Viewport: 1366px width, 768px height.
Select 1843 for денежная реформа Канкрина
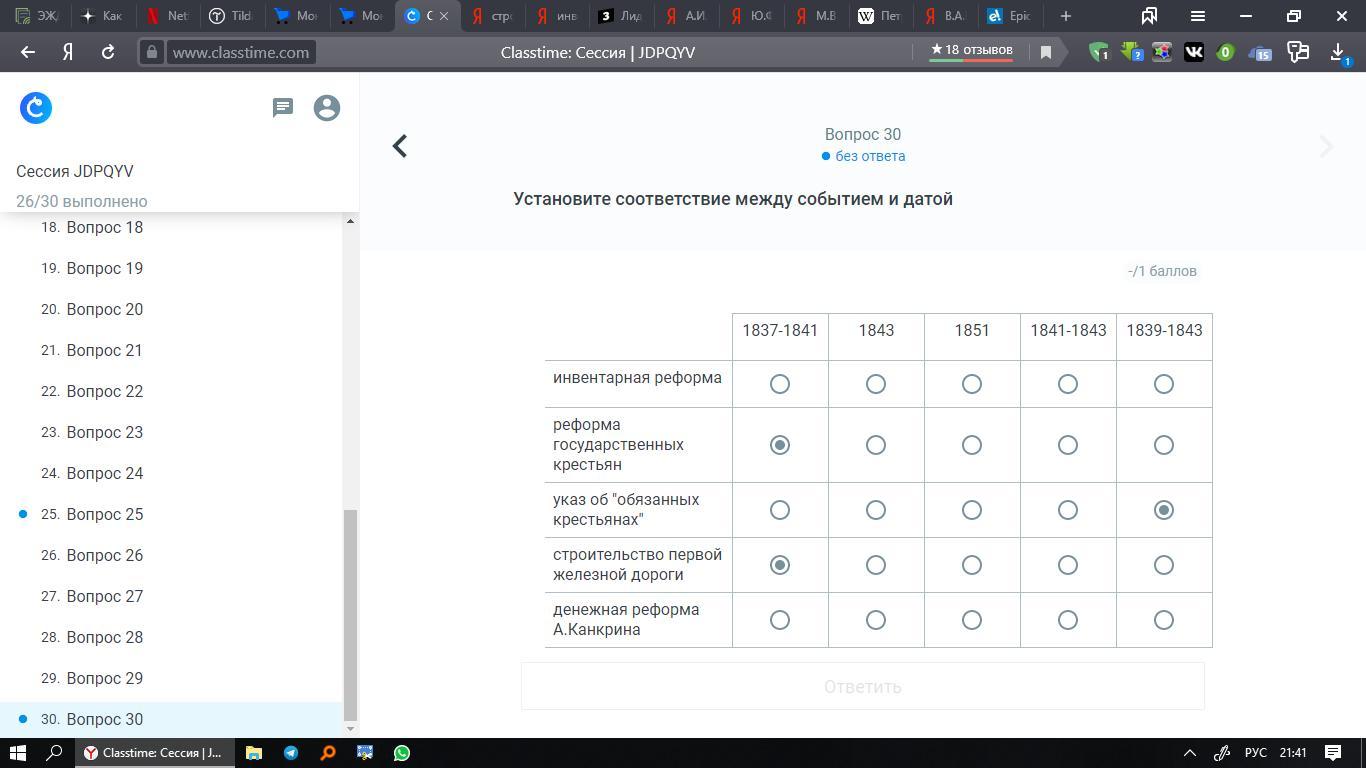click(876, 620)
